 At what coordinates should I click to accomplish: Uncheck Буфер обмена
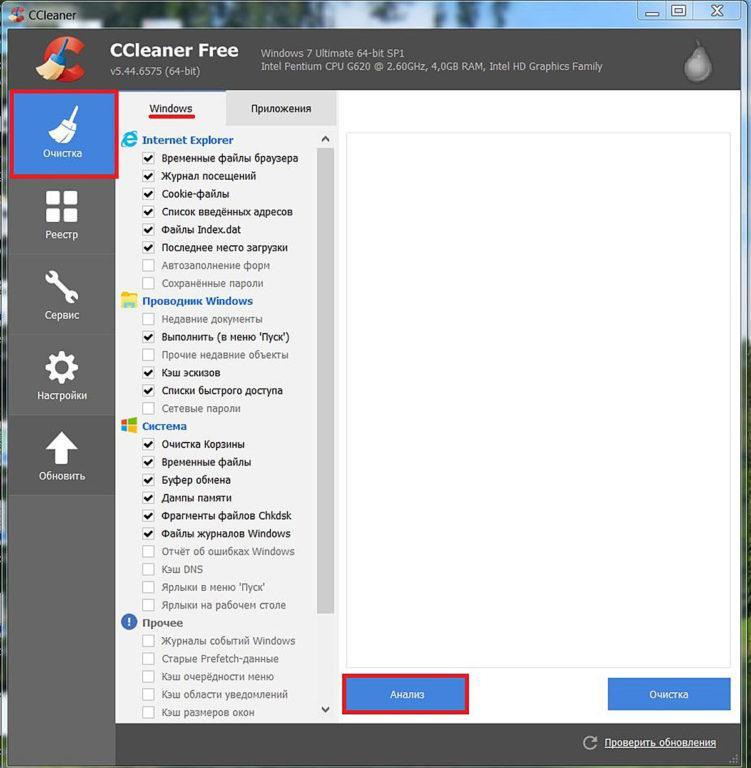coord(148,480)
